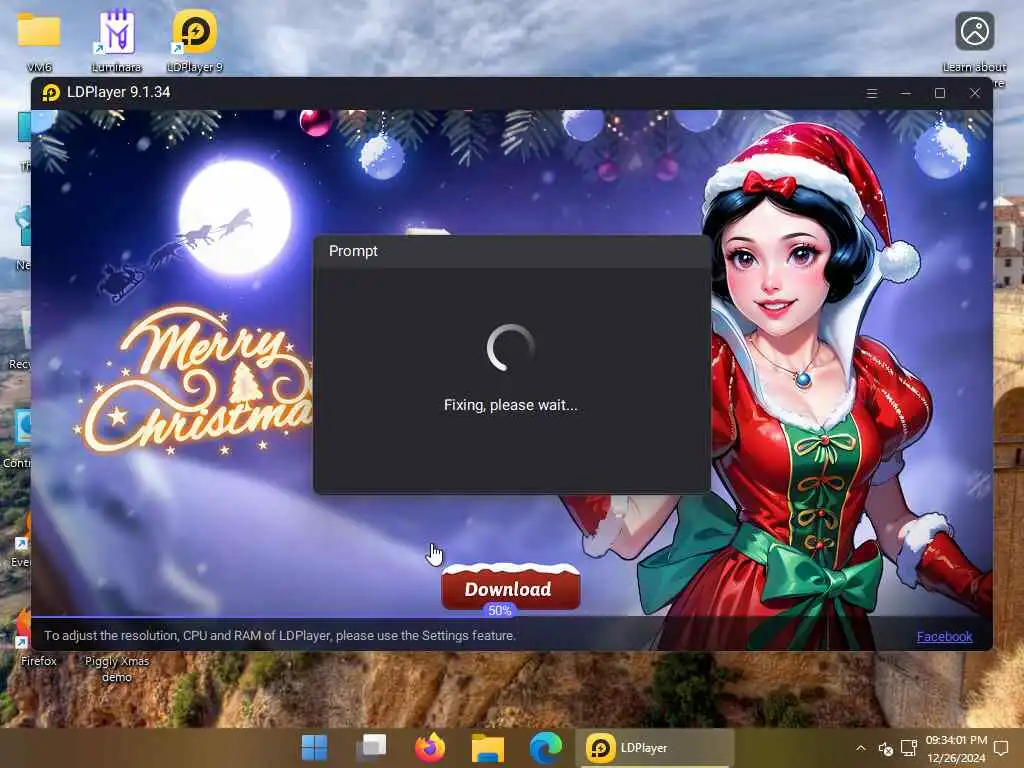Click the 'Fixing, please wait...' message
This screenshot has height=768, width=1024.
pos(511,405)
